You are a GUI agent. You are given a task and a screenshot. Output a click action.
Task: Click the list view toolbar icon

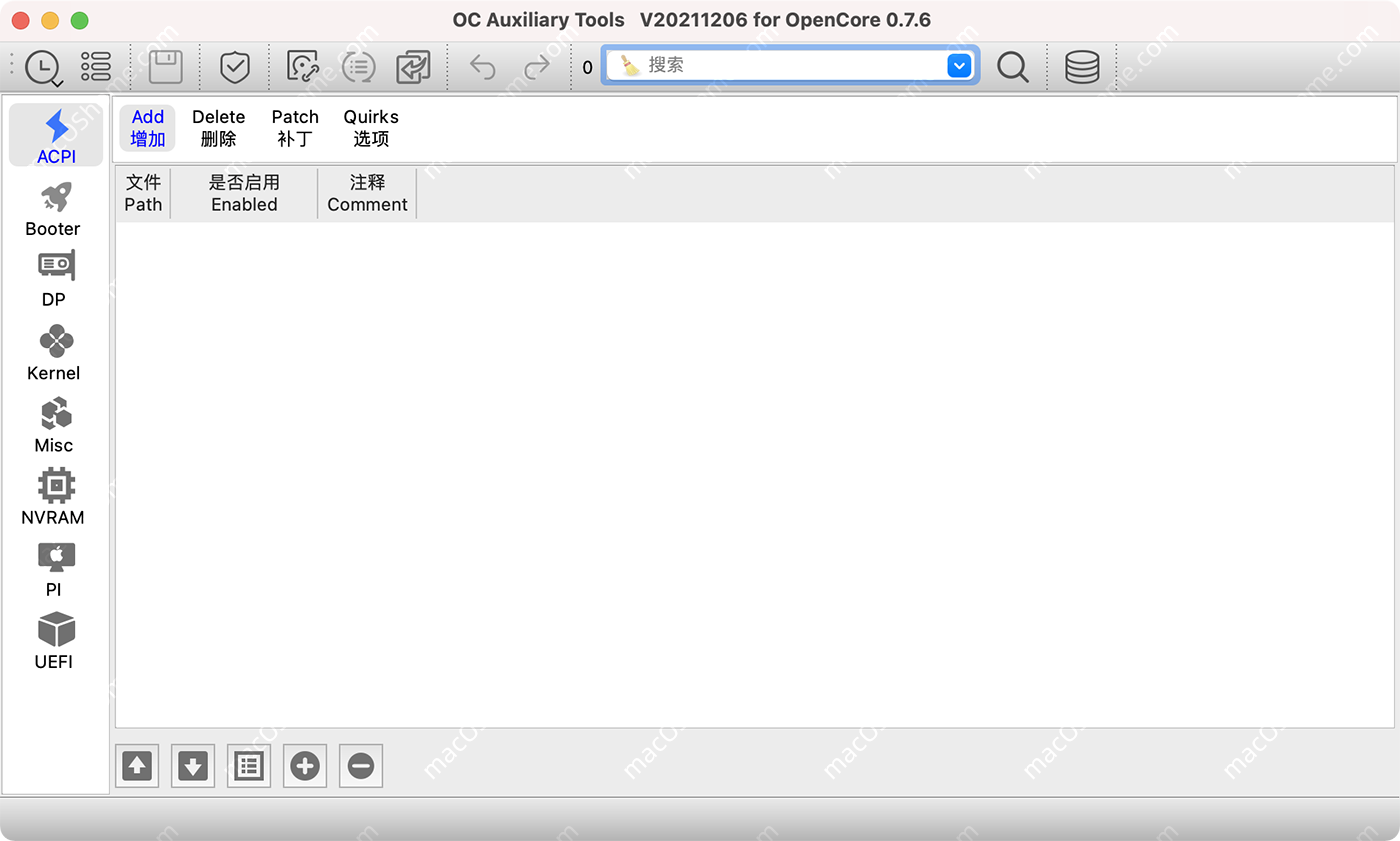96,67
